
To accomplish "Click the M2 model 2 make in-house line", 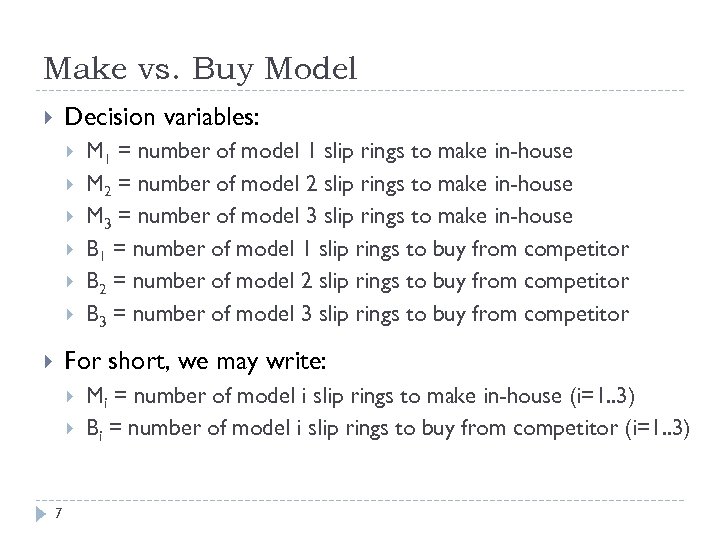I will click(x=330, y=184).
